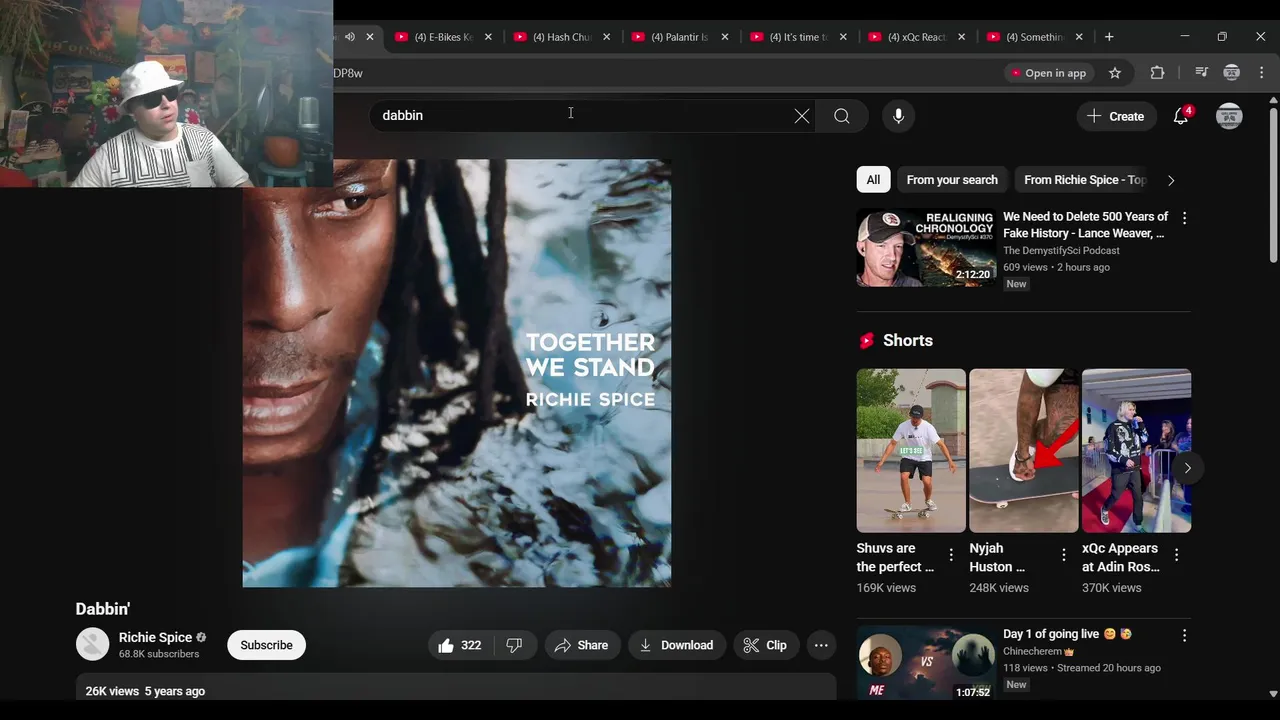1280x720 pixels.
Task: Open Chrome profile icon in toolbar
Action: point(1232,73)
